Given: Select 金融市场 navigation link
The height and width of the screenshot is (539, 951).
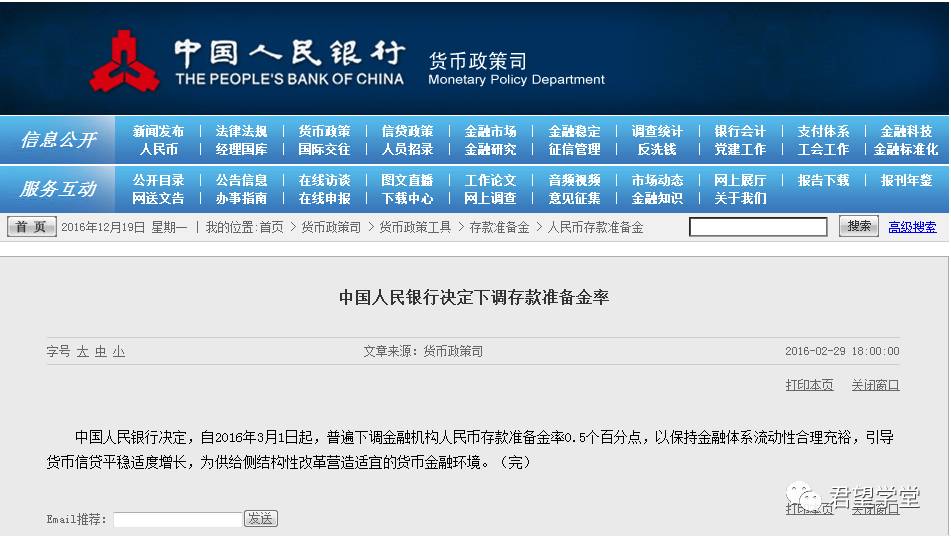Looking at the screenshot, I should 491,132.
